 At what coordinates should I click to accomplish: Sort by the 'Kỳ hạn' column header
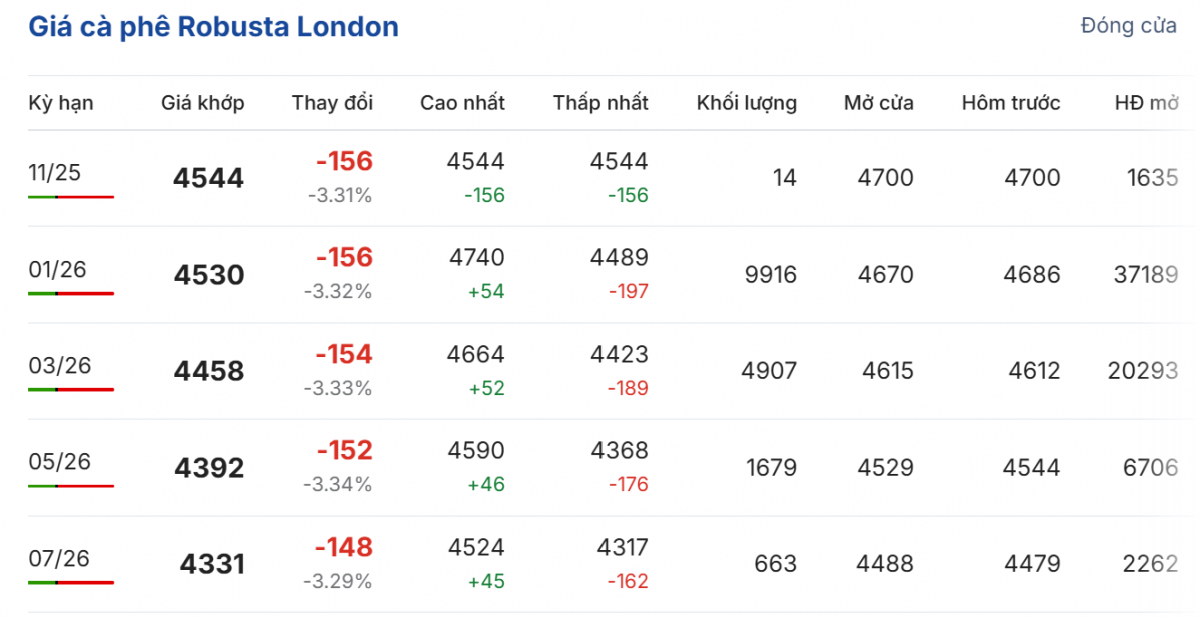click(x=61, y=102)
